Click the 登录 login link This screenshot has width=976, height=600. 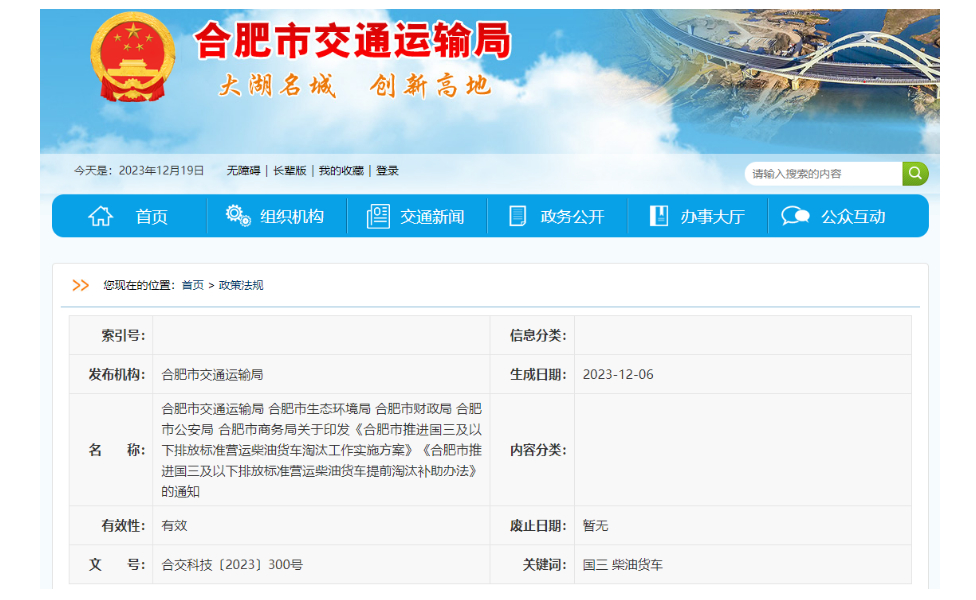(x=387, y=171)
